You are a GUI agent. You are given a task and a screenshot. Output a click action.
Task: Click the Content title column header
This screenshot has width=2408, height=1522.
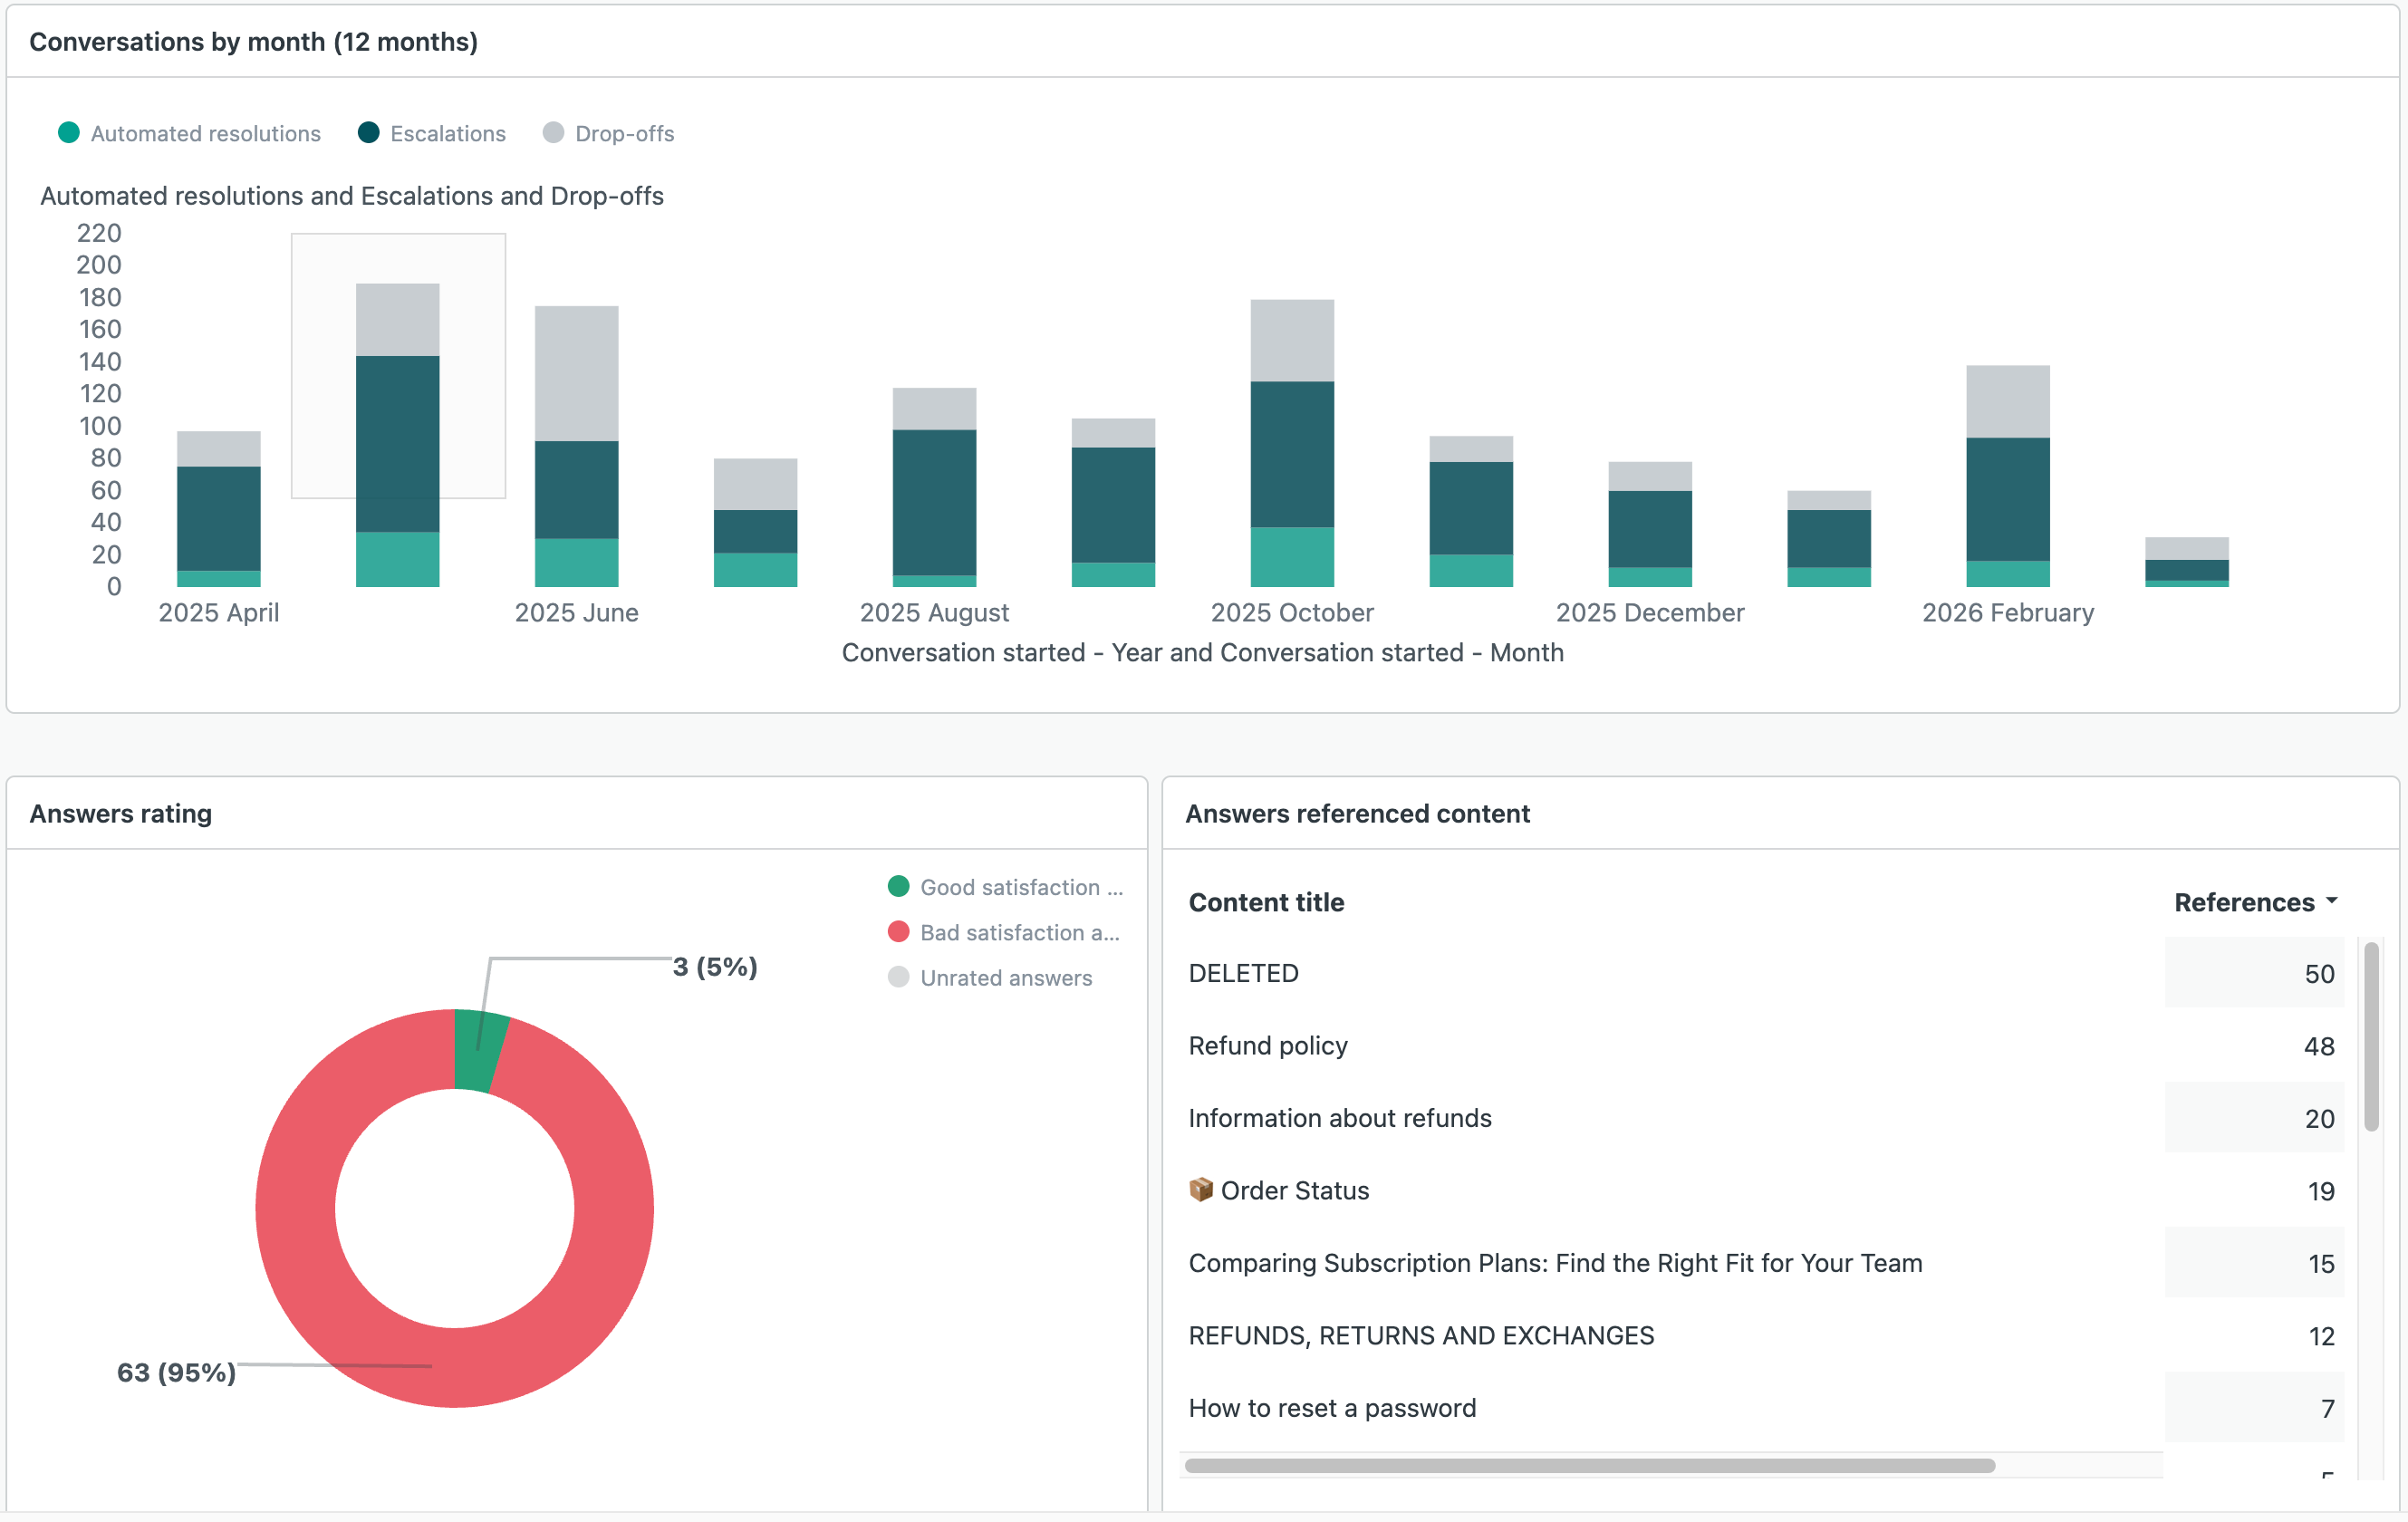coord(1265,902)
